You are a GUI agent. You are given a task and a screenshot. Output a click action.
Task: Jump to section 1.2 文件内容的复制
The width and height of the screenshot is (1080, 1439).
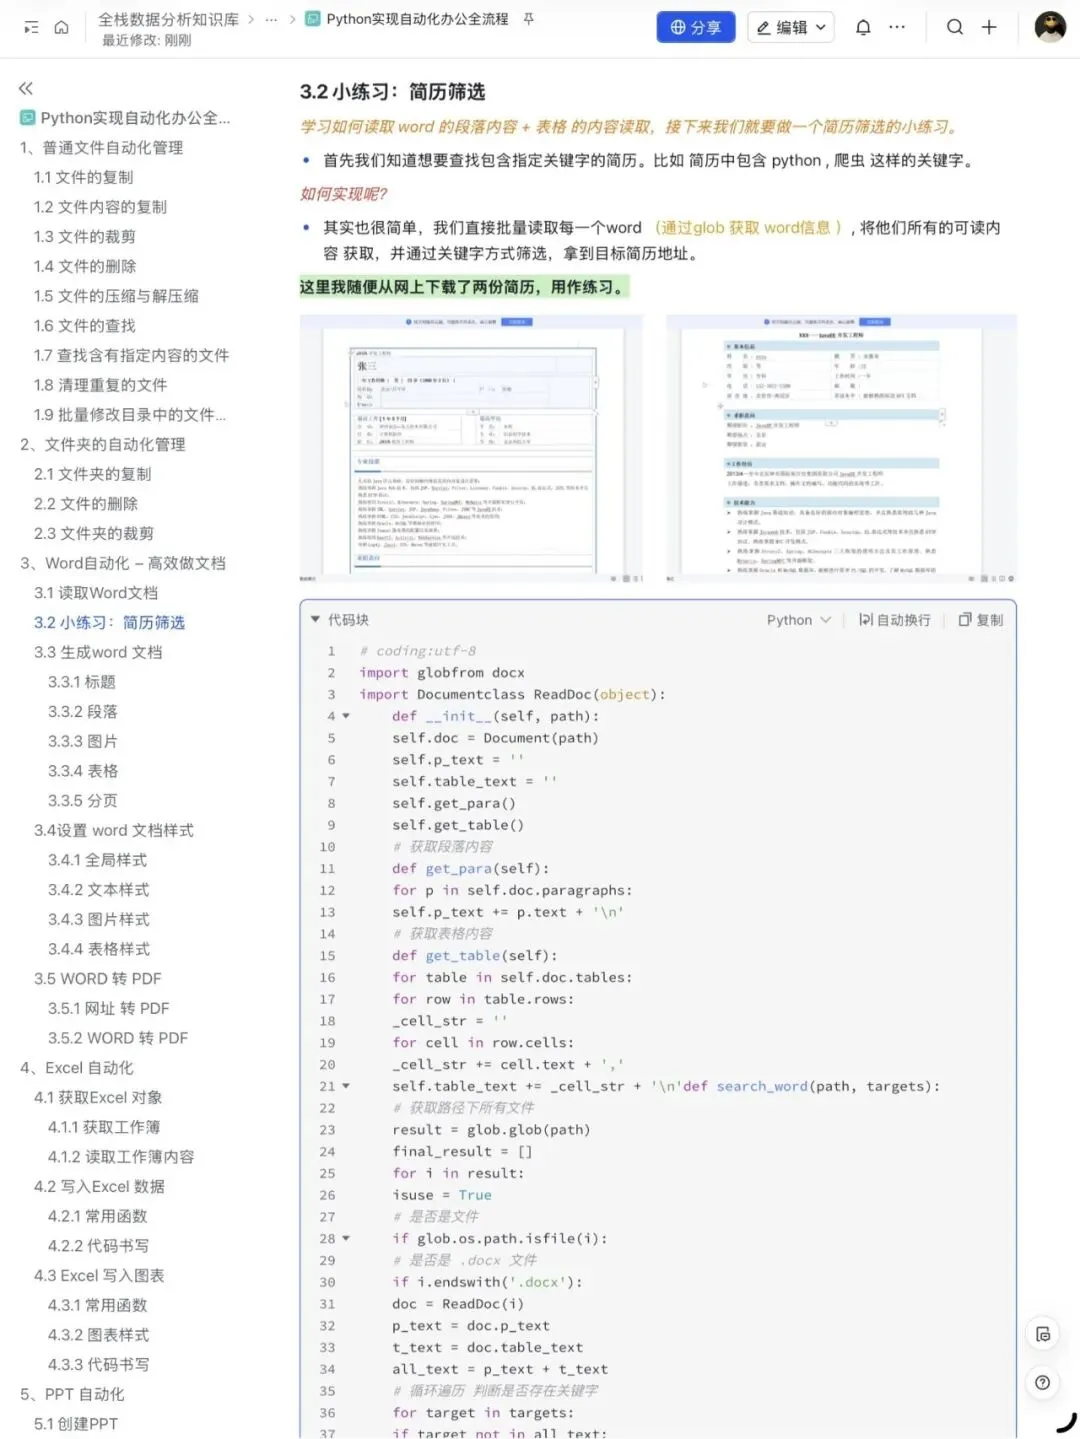tap(100, 207)
